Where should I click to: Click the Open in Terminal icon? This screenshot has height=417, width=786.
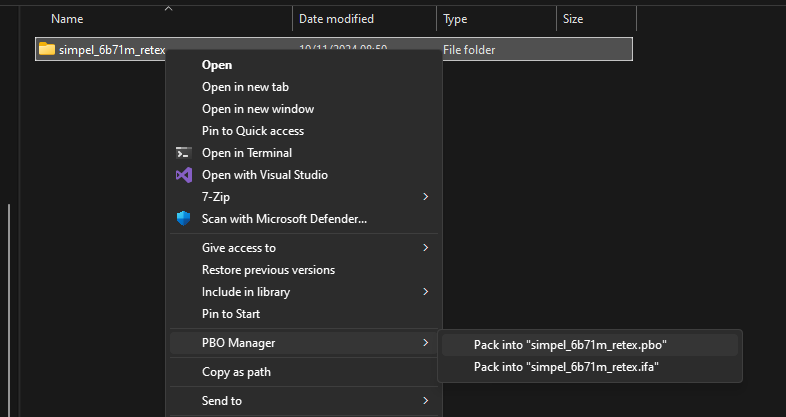tap(183, 153)
